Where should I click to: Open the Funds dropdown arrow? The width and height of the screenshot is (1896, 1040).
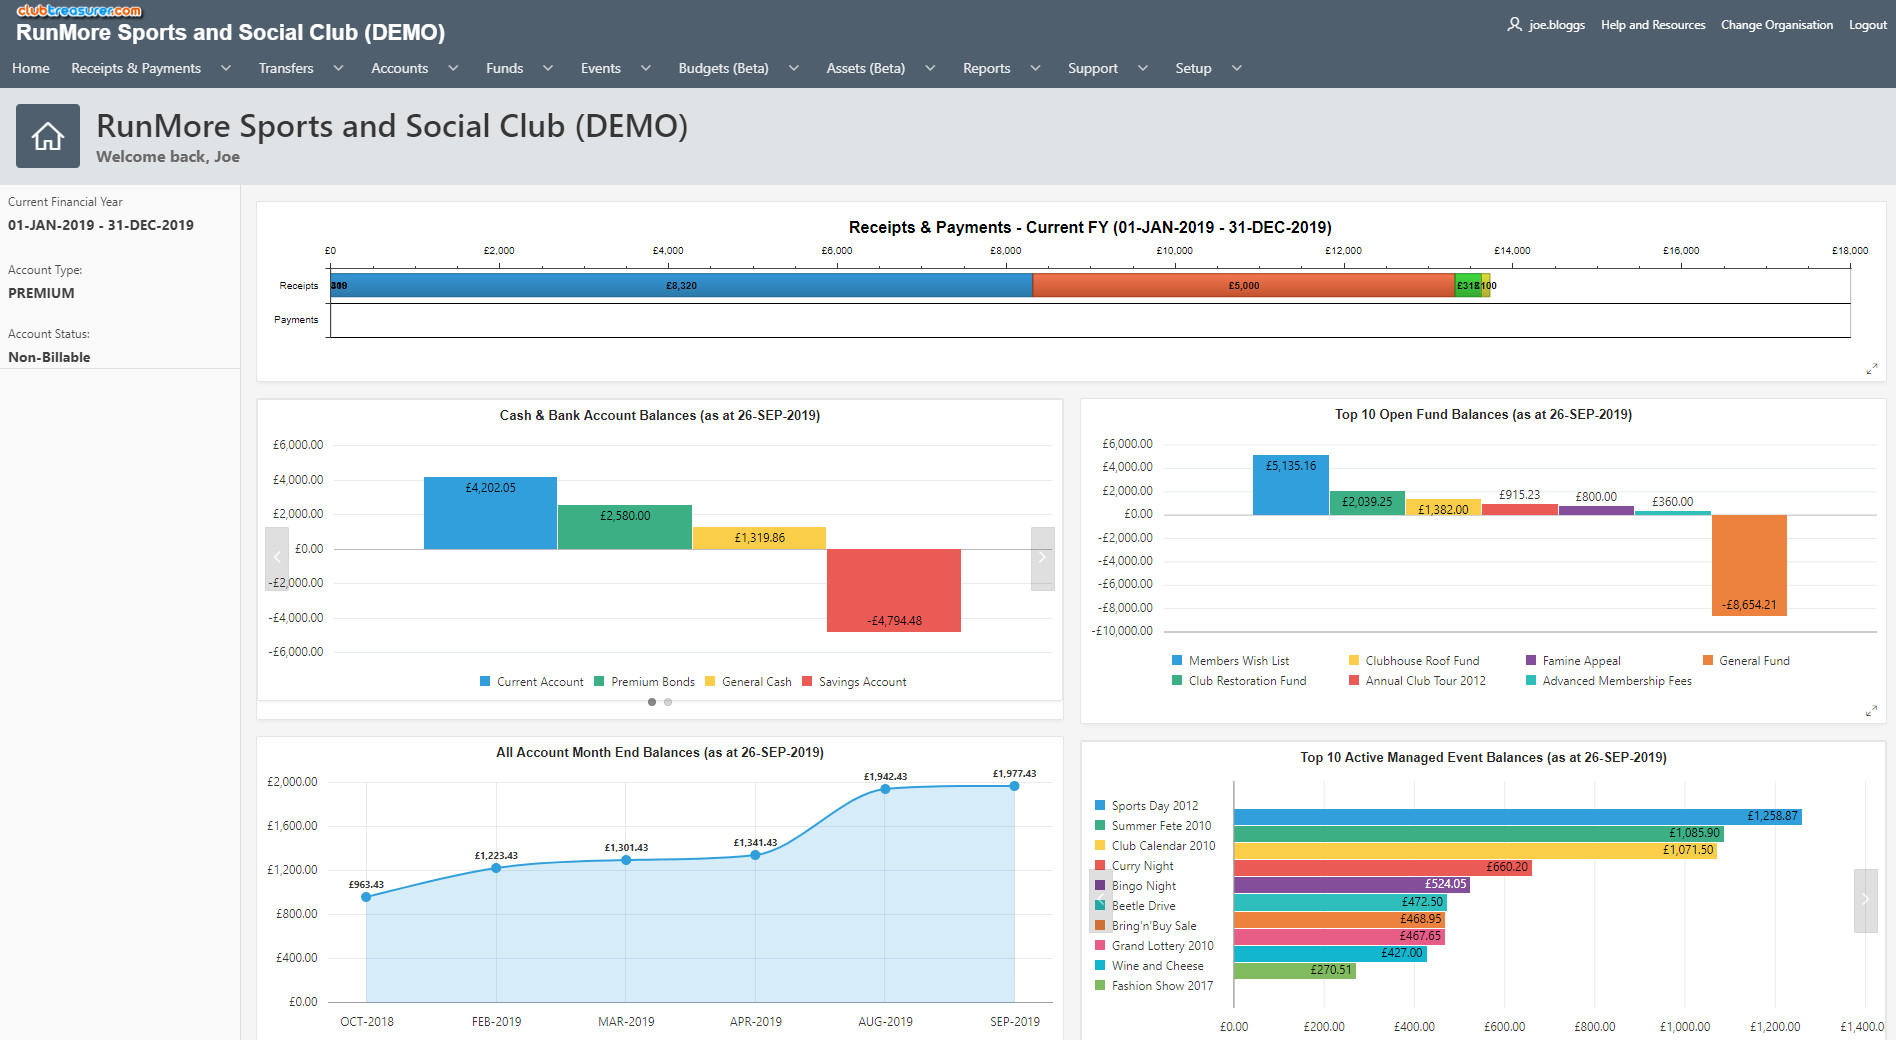click(x=548, y=68)
